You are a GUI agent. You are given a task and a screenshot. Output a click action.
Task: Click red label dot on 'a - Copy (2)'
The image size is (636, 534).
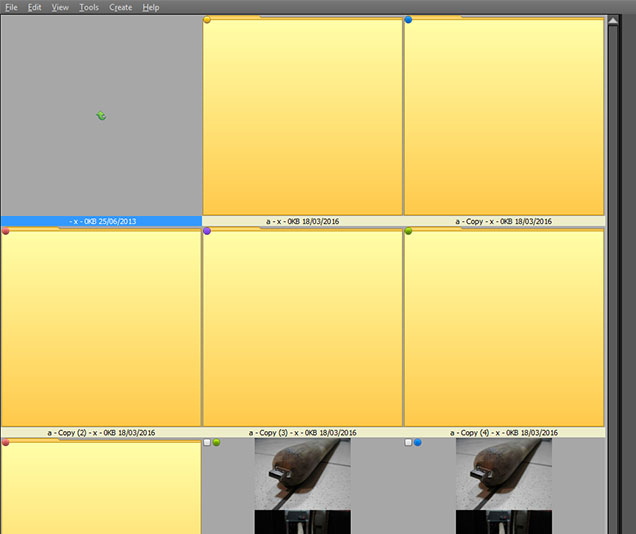point(6,231)
